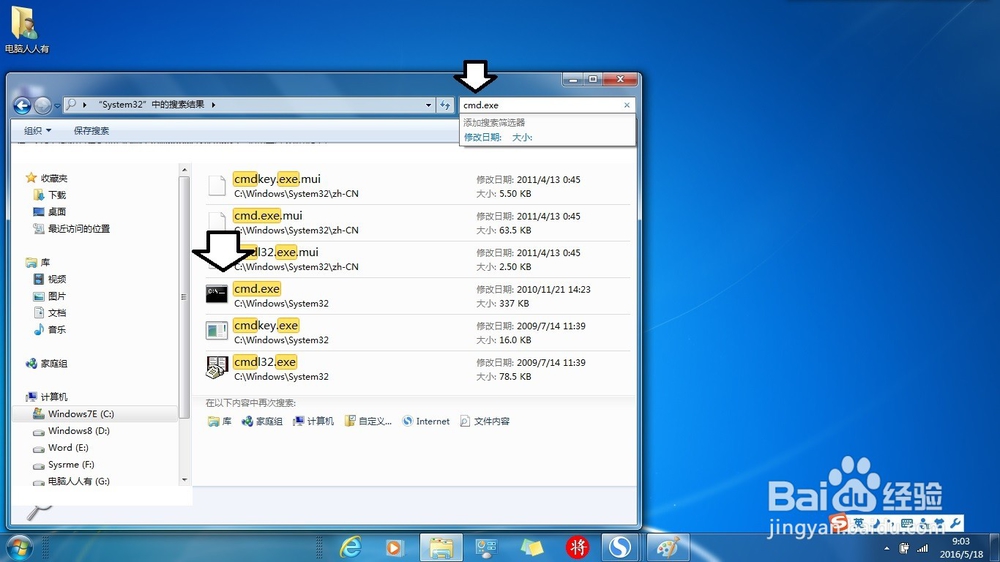The width and height of the screenshot is (1000, 562).
Task: Click navigation pane scrollbar up arrow
Action: point(184,170)
